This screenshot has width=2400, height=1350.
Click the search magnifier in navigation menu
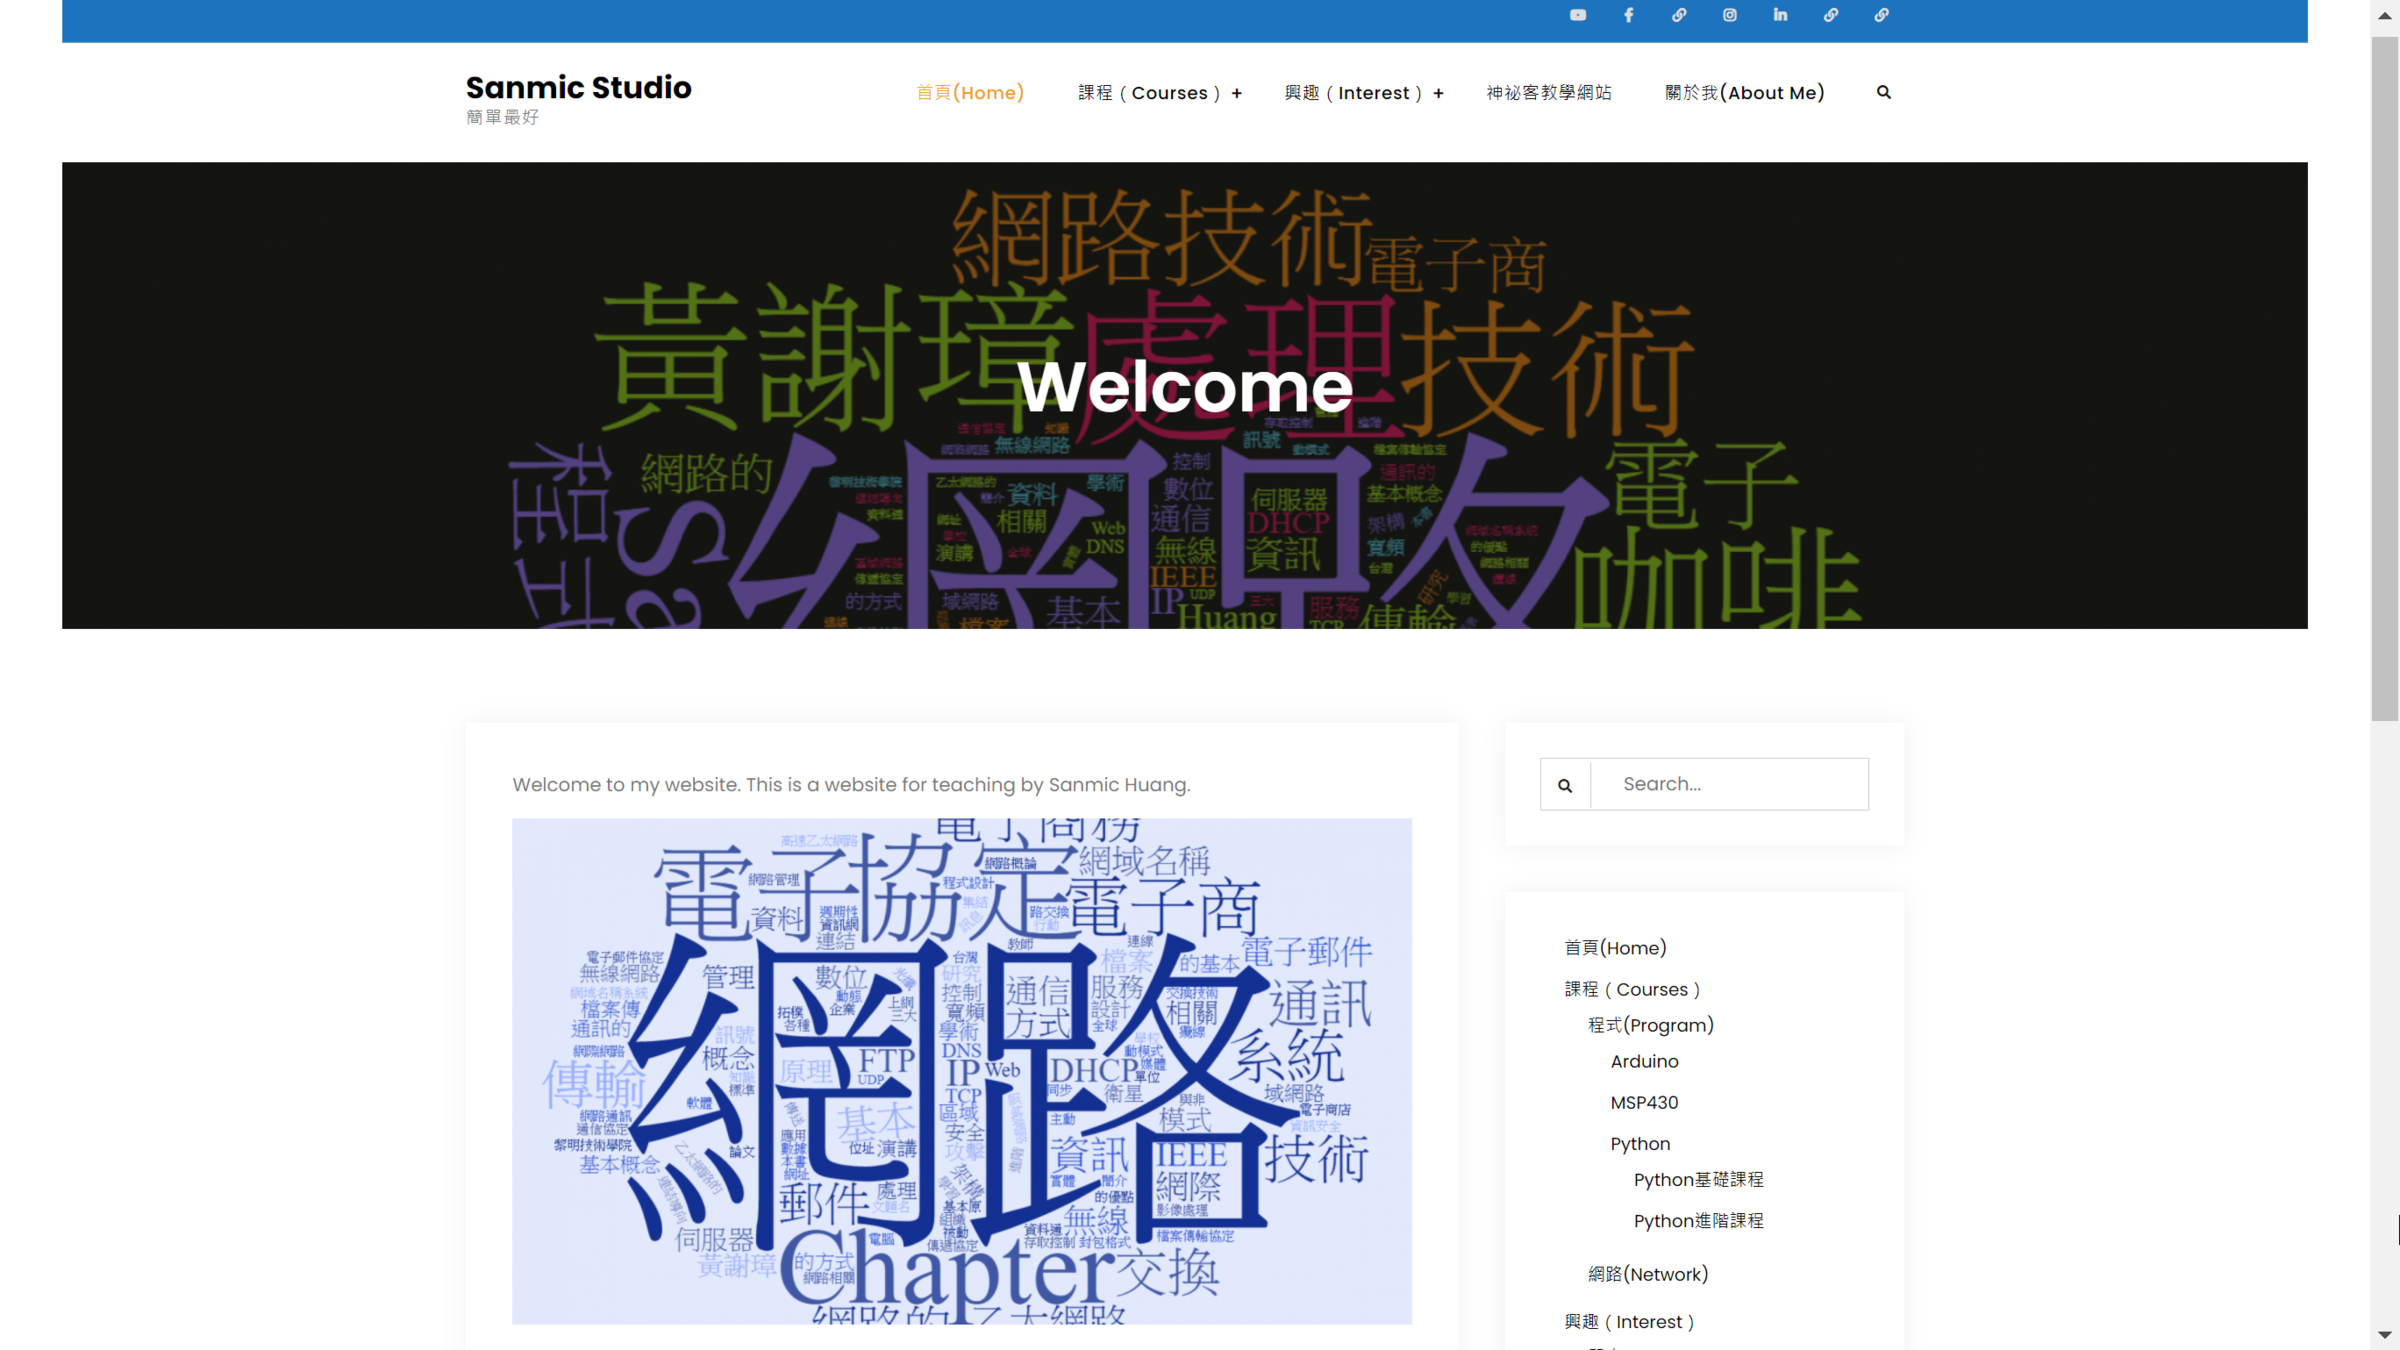click(1884, 92)
